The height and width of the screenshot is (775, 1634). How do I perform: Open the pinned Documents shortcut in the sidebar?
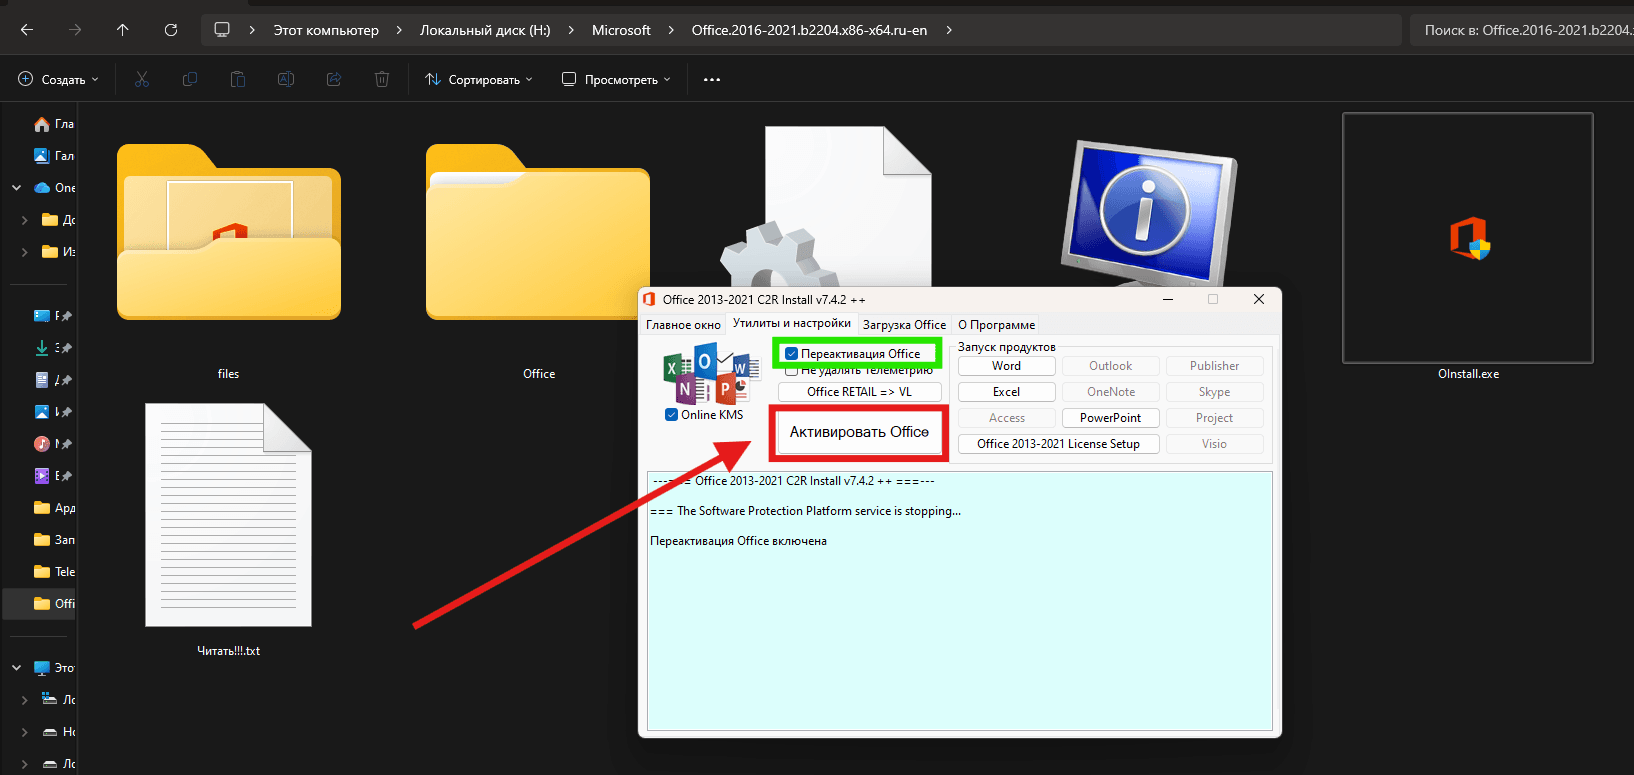pos(54,380)
